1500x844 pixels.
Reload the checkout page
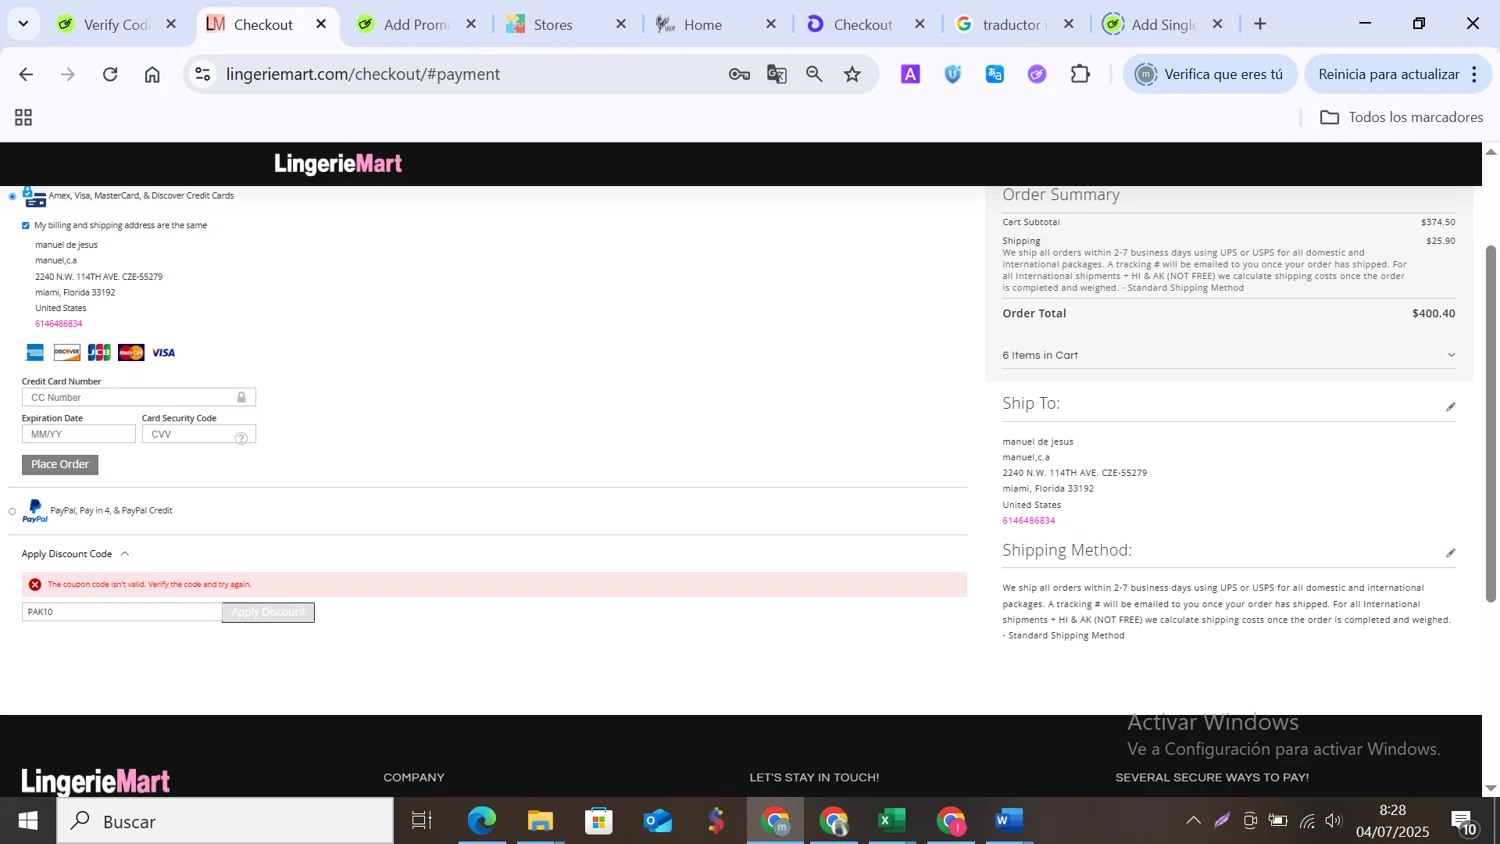110,74
